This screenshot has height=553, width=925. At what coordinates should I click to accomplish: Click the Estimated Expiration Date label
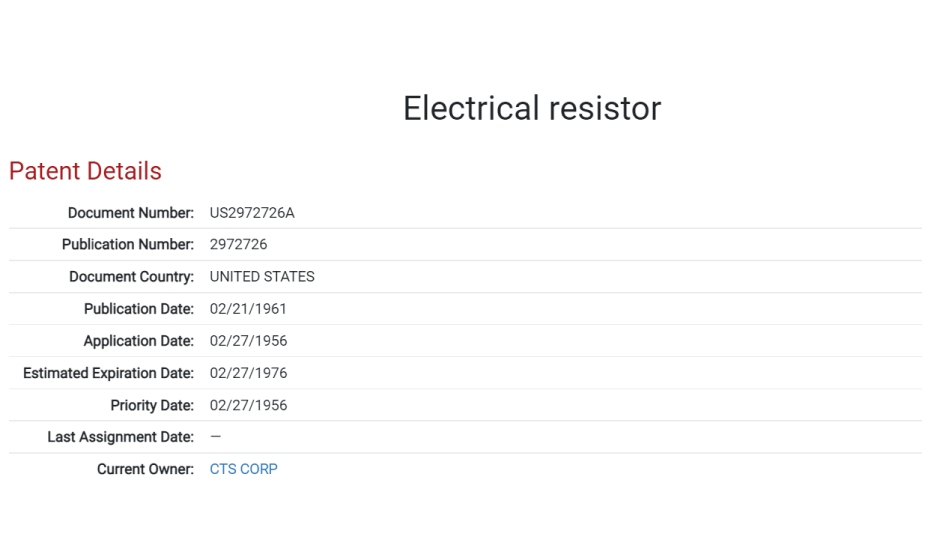pyautogui.click(x=109, y=373)
